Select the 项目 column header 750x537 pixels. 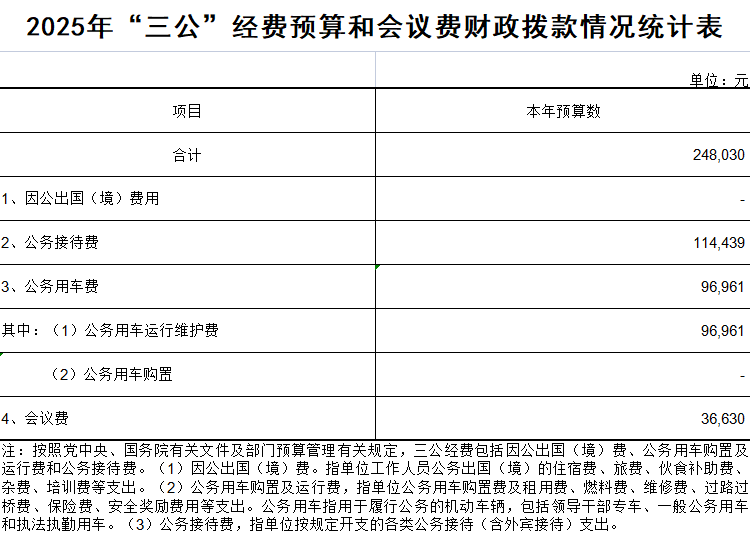tap(187, 111)
